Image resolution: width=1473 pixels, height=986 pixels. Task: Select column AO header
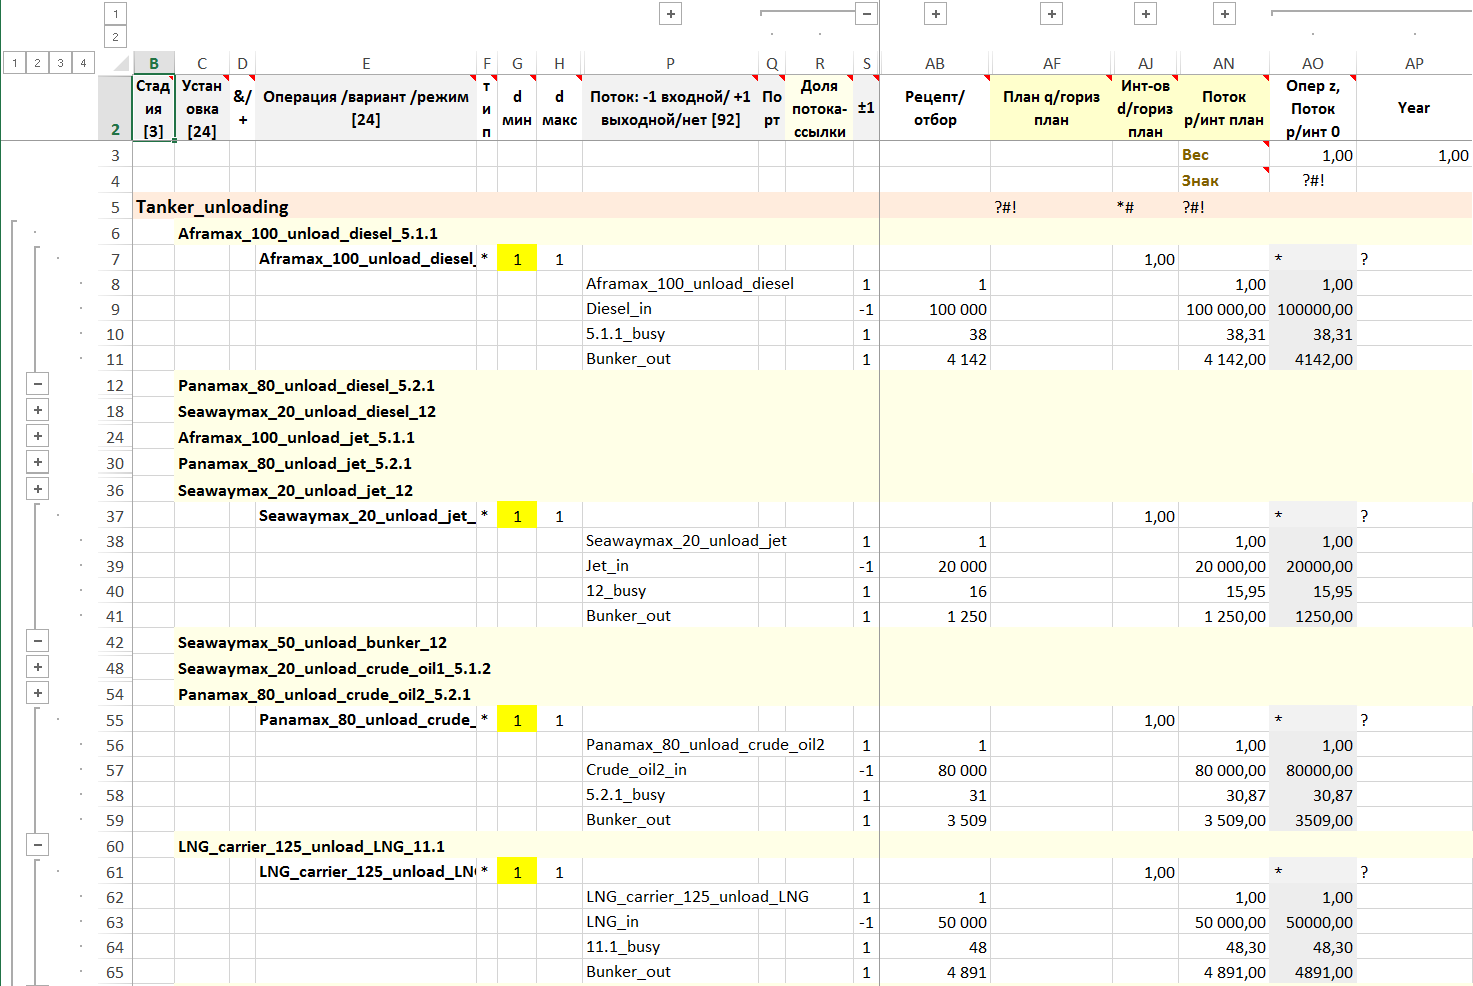click(x=1312, y=63)
